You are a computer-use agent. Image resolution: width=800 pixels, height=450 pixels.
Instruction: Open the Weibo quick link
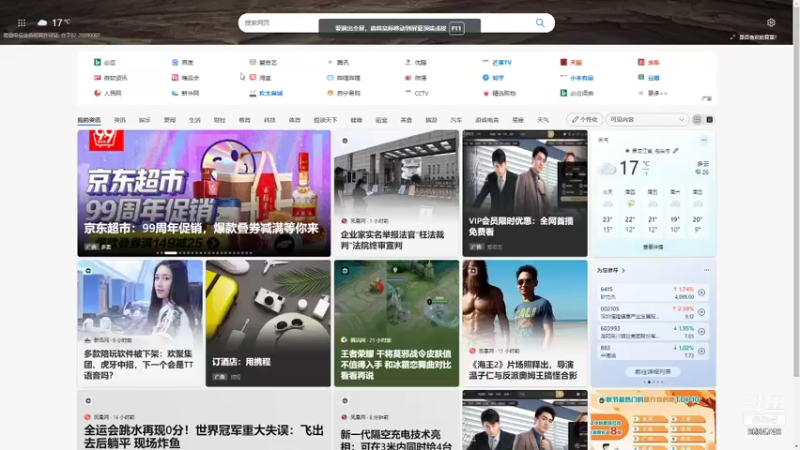pyautogui.click(x=416, y=78)
